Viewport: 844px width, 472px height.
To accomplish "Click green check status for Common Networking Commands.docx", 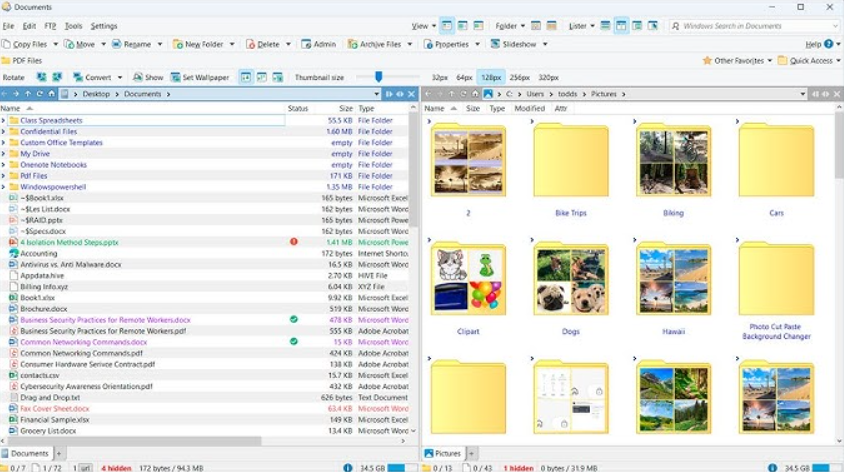I will (x=294, y=341).
